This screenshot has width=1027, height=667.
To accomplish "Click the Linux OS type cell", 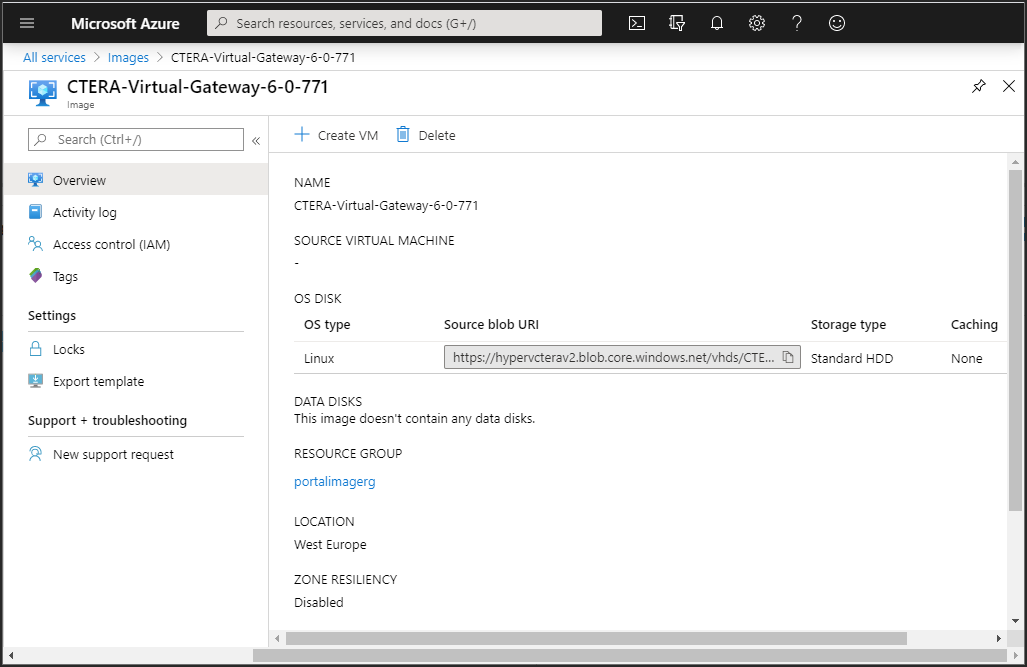I will click(x=319, y=358).
